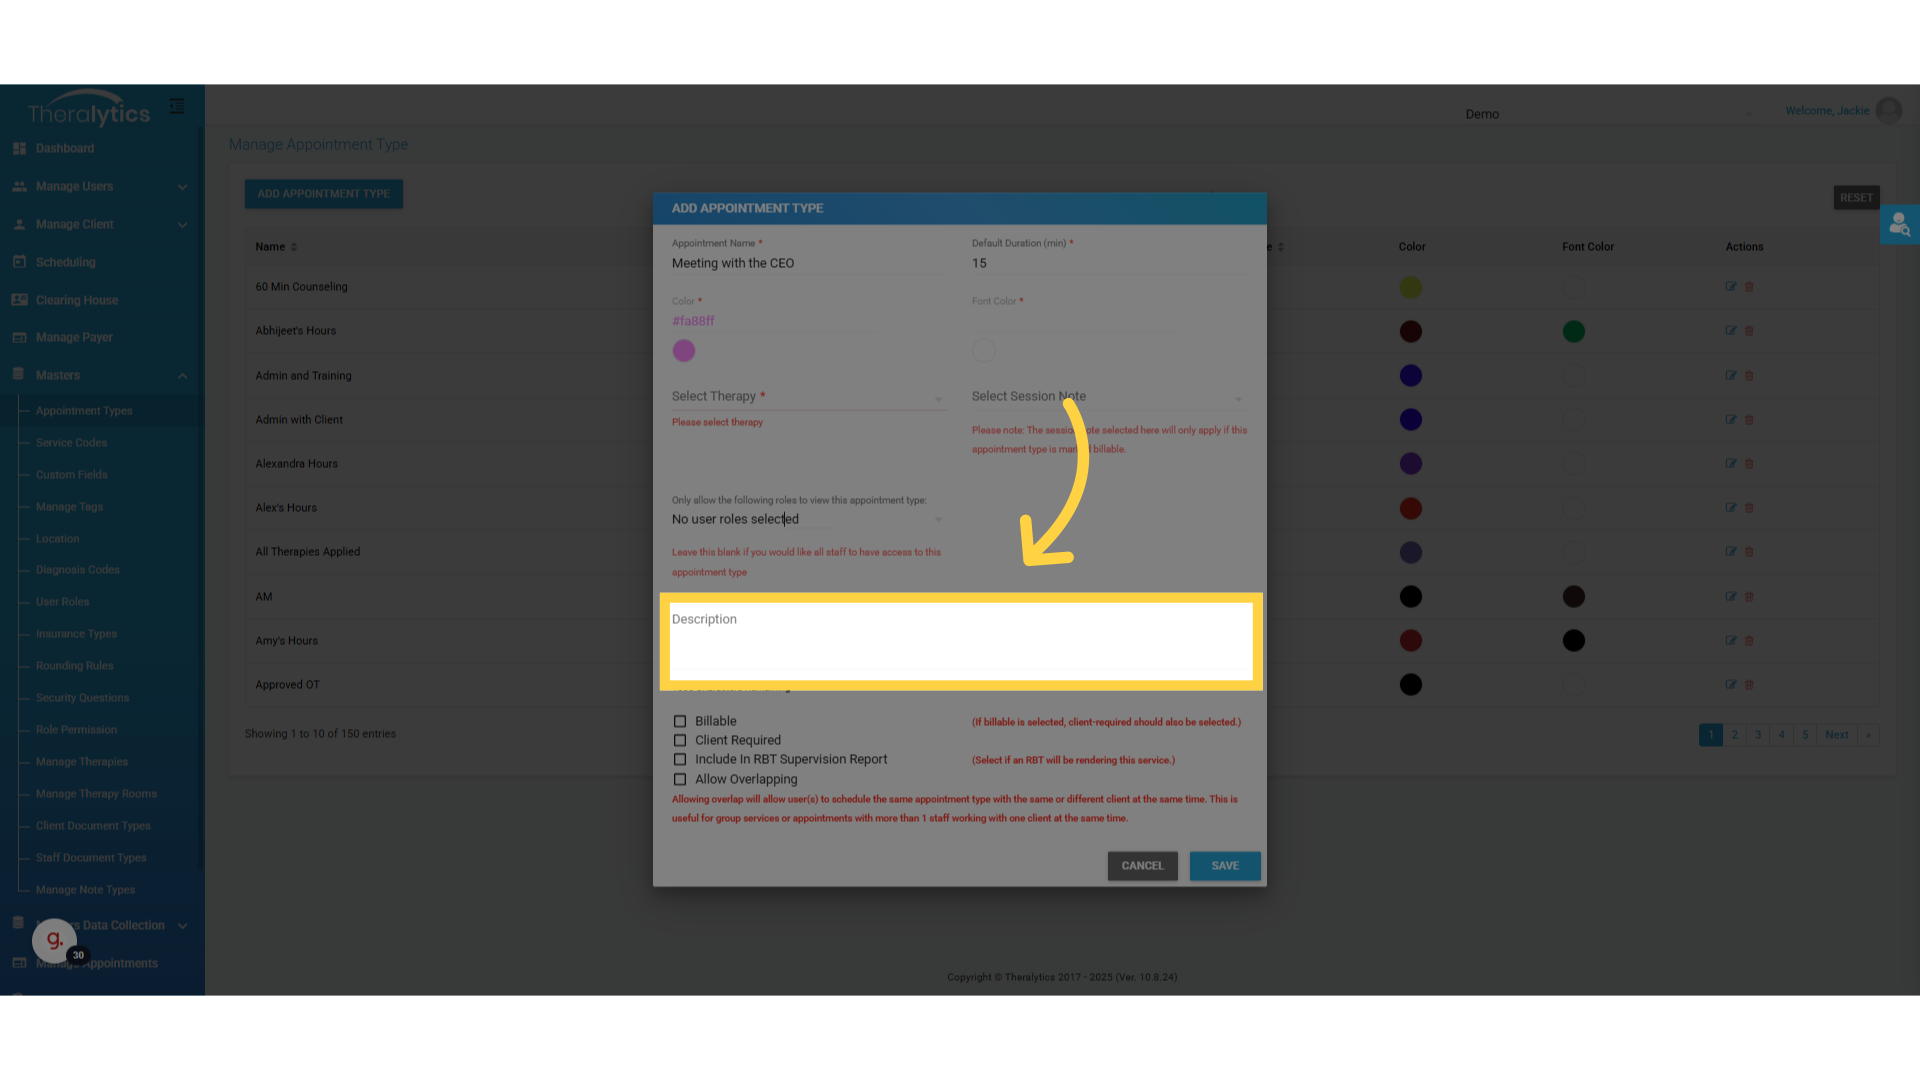This screenshot has height=1080, width=1920.
Task: Click delete icon for Abhijeet's Hours row
Action: 1749,331
